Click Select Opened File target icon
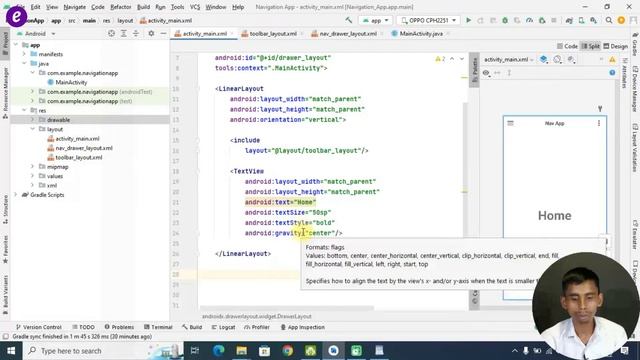Image resolution: width=640 pixels, height=360 pixels. [111, 33]
